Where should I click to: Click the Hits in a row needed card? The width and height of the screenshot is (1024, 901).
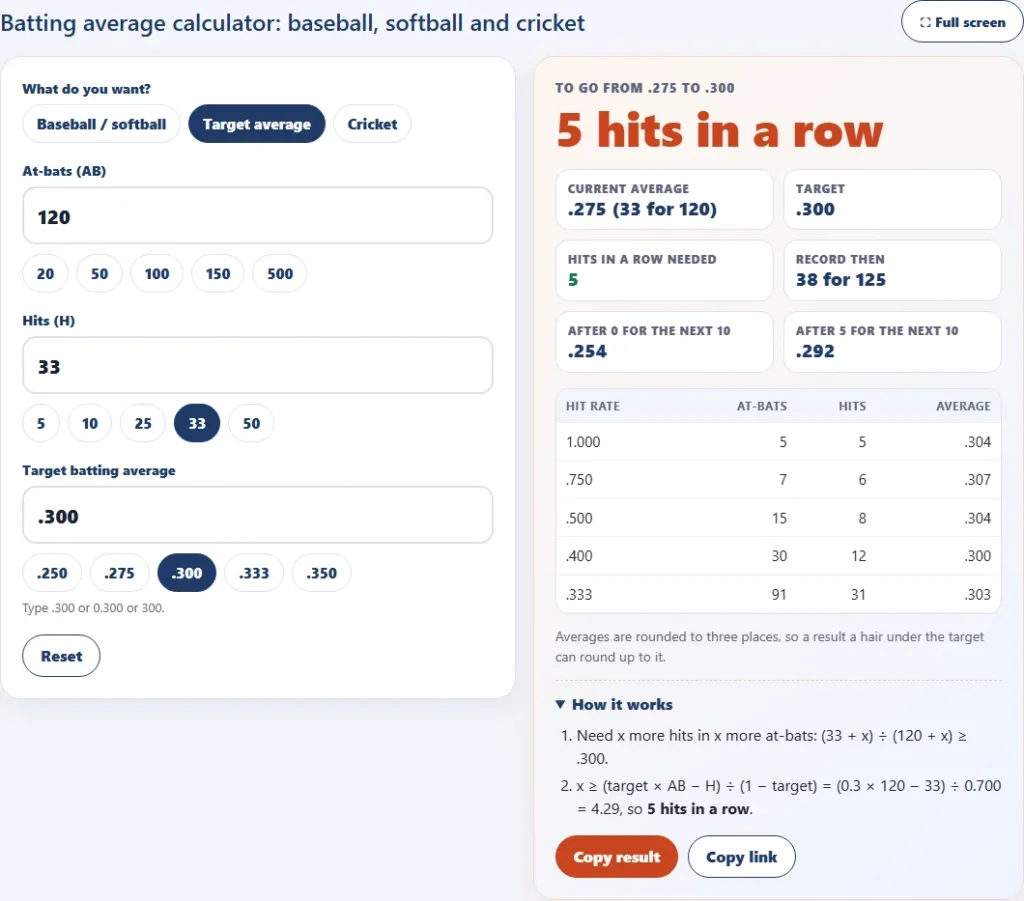coord(664,270)
